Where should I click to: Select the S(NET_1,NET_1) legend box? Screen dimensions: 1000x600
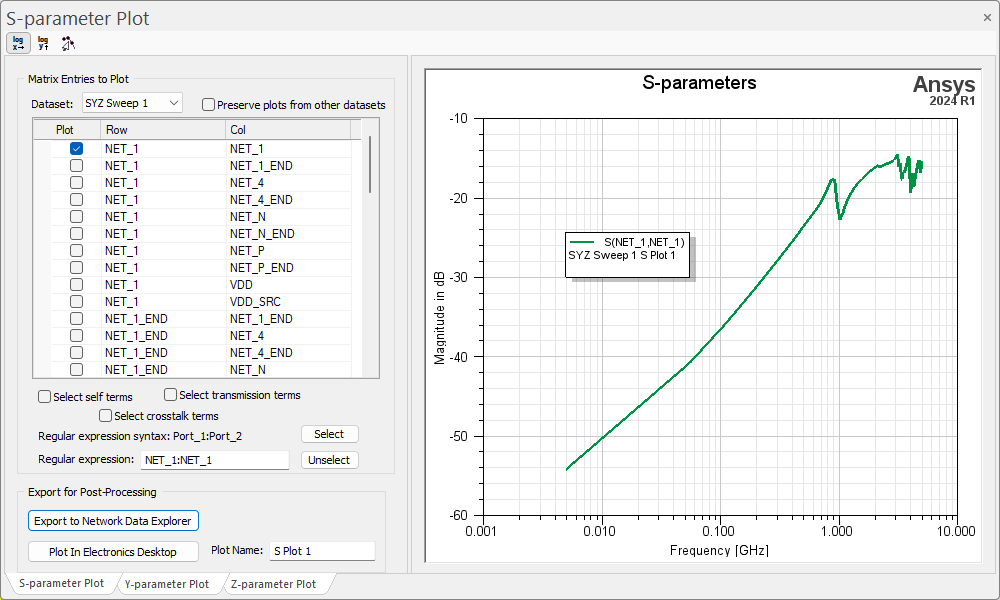[627, 252]
